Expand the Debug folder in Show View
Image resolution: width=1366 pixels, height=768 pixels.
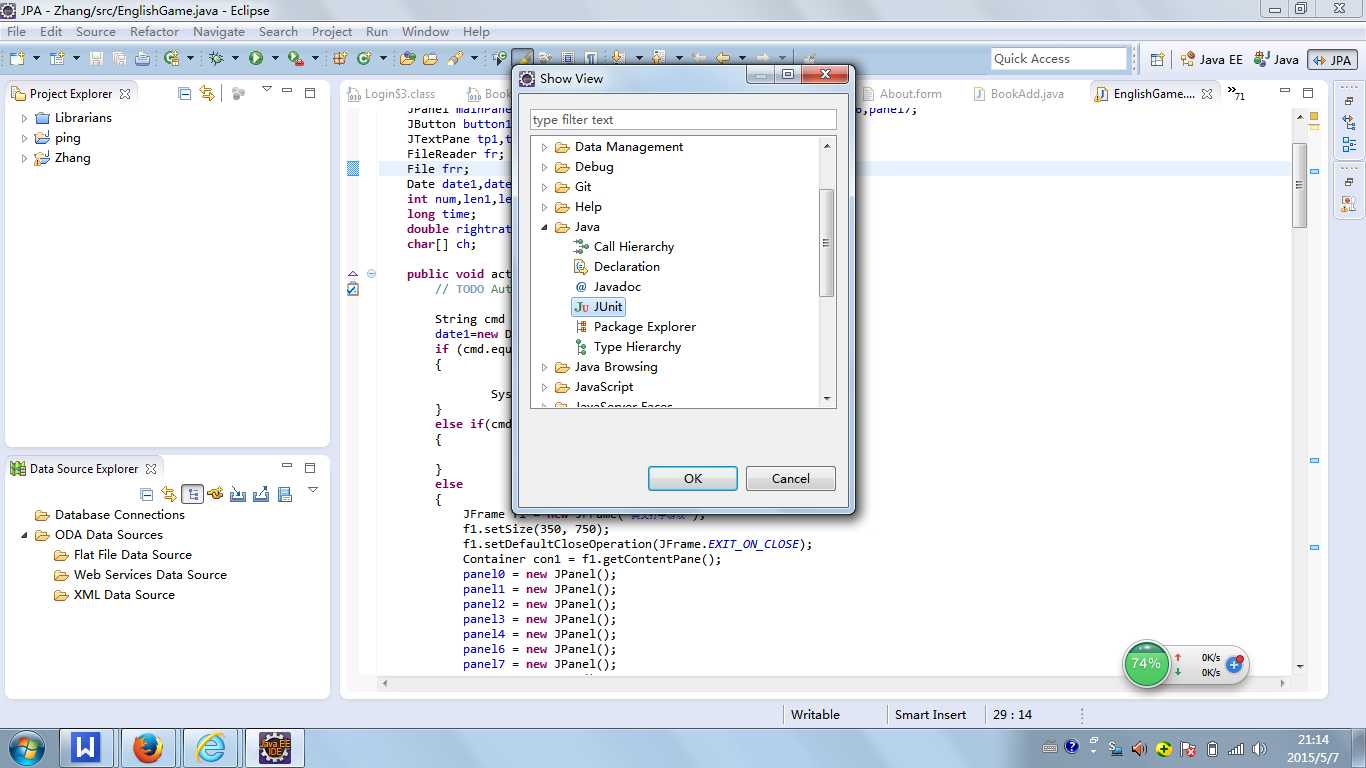[545, 167]
